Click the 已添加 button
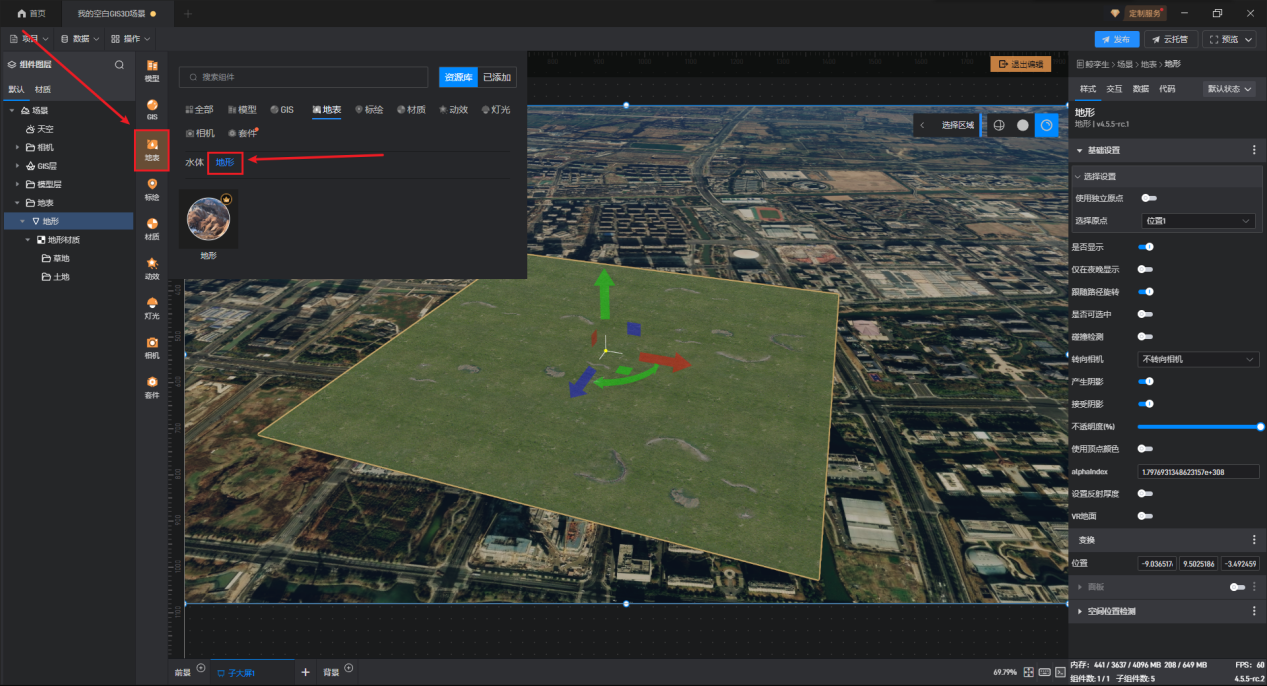 pos(497,77)
